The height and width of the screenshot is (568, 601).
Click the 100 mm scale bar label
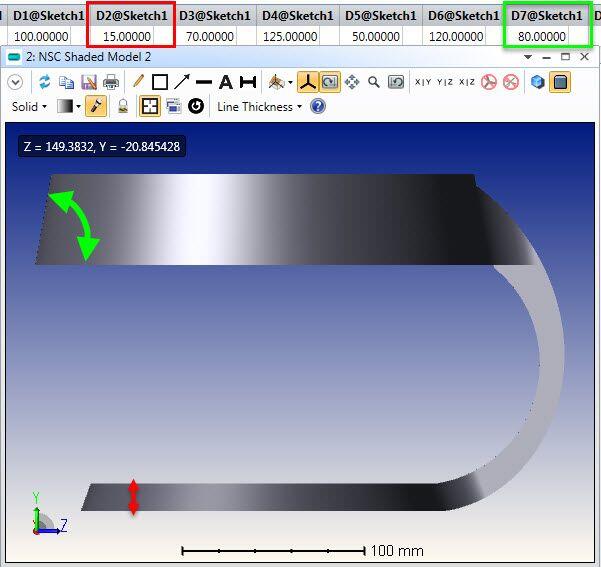[397, 551]
